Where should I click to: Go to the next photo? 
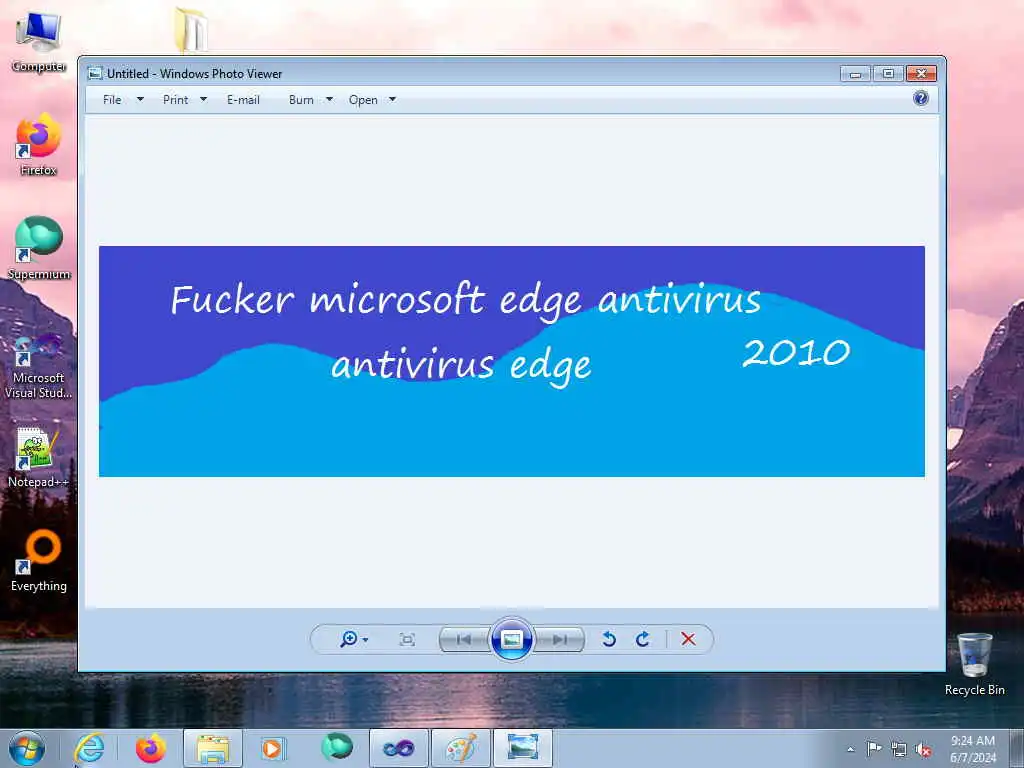pyautogui.click(x=559, y=639)
